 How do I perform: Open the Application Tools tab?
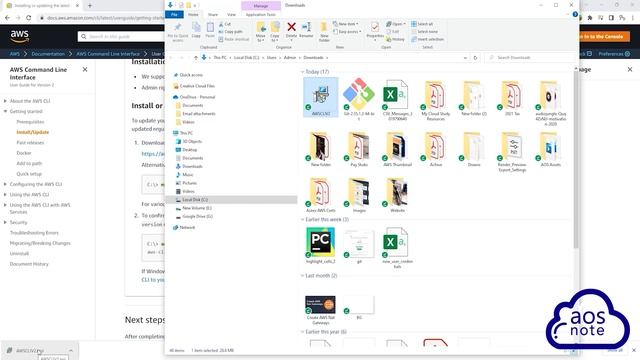(261, 14)
